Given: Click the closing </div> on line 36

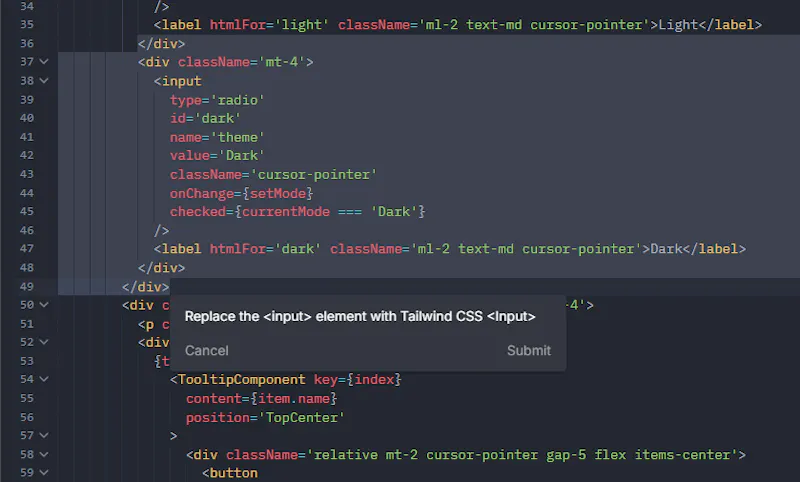Looking at the screenshot, I should (161, 43).
